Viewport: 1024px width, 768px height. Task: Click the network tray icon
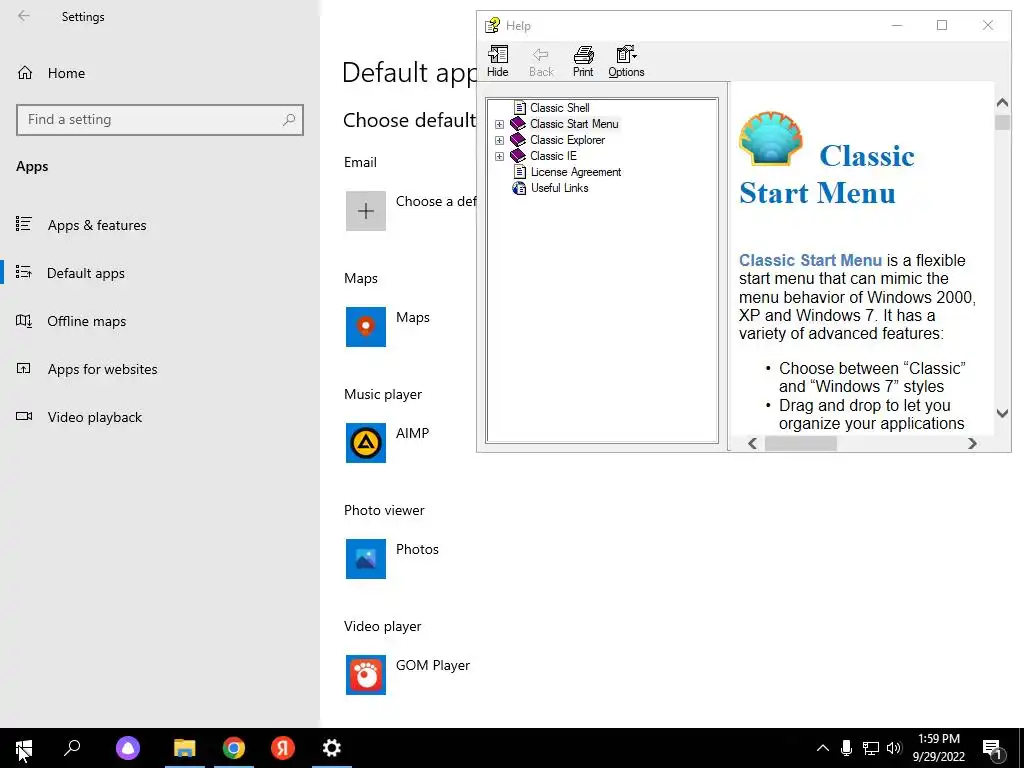(x=871, y=748)
